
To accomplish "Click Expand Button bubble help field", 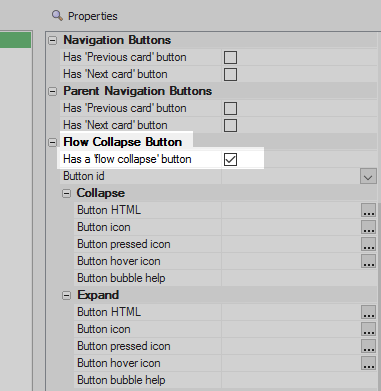I will (x=299, y=380).
